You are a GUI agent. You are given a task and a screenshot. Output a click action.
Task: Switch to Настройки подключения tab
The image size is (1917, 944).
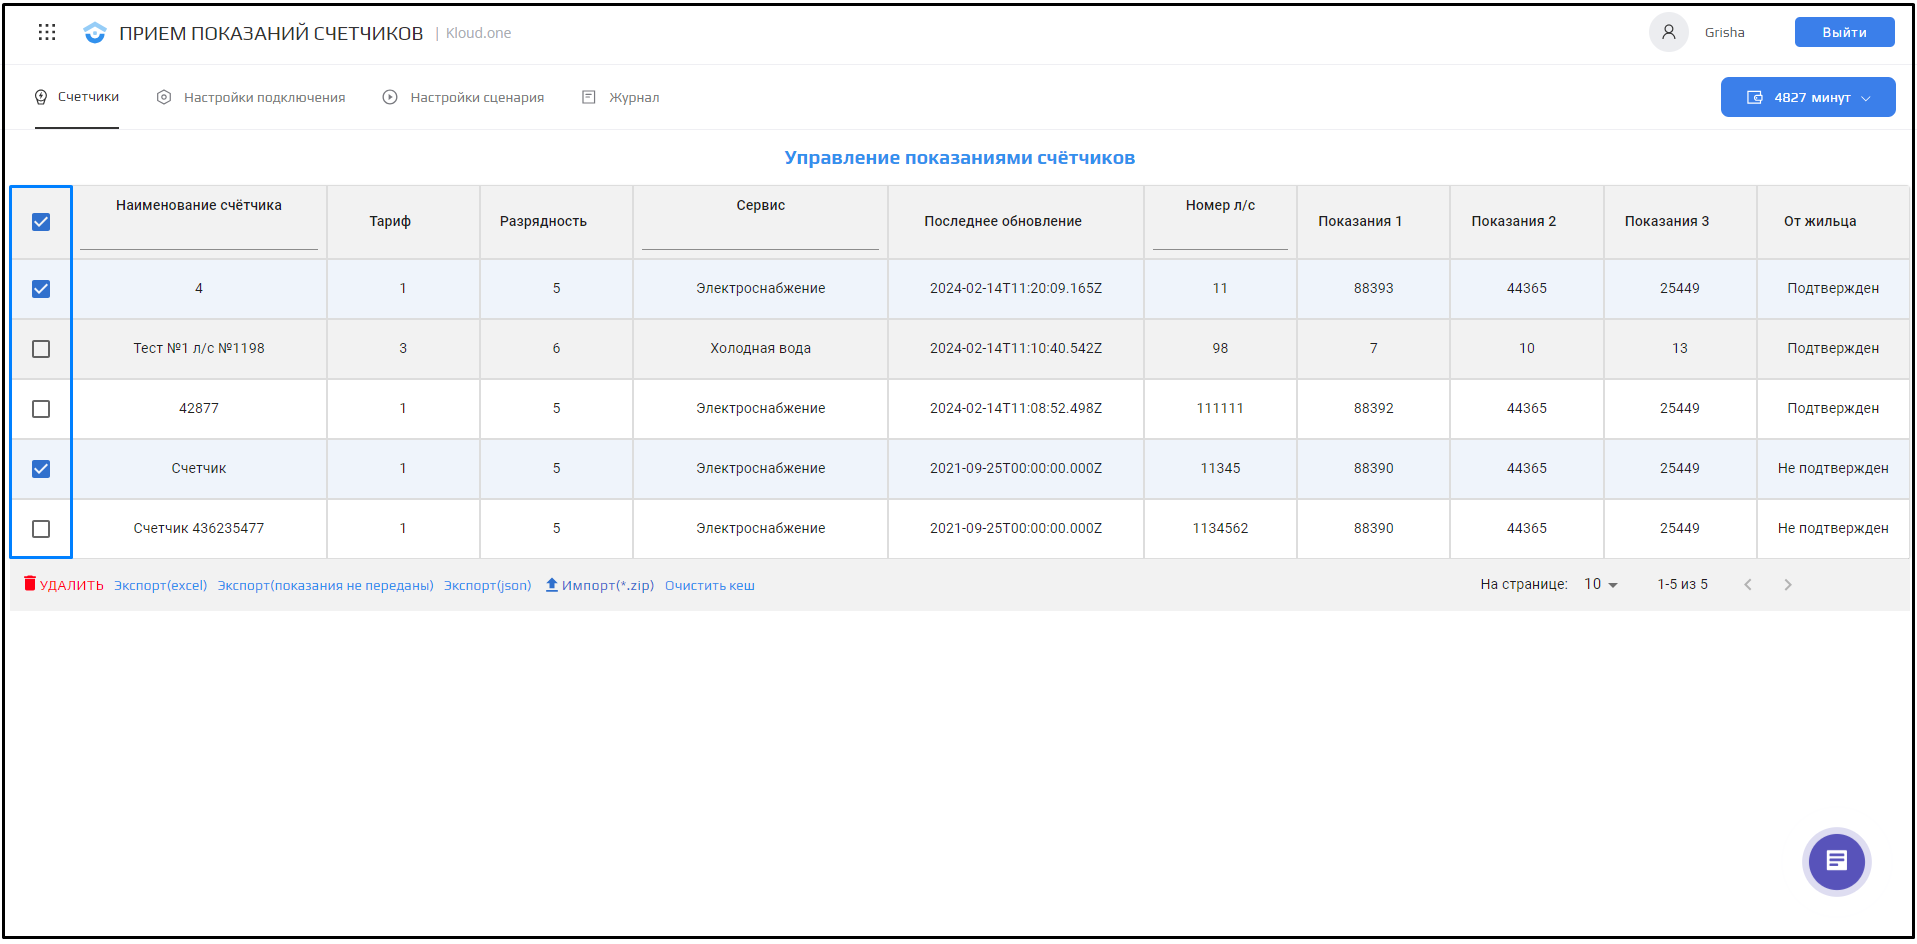251,97
